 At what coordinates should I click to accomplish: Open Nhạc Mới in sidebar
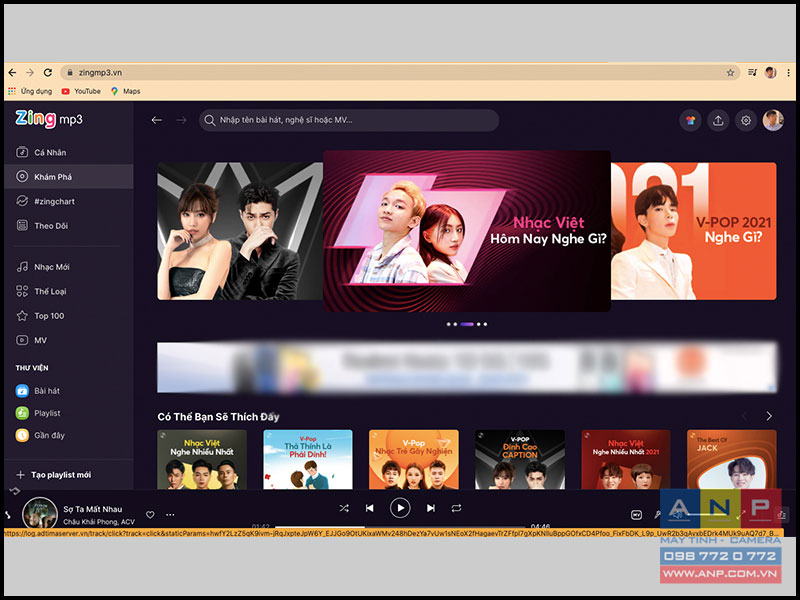(69, 266)
